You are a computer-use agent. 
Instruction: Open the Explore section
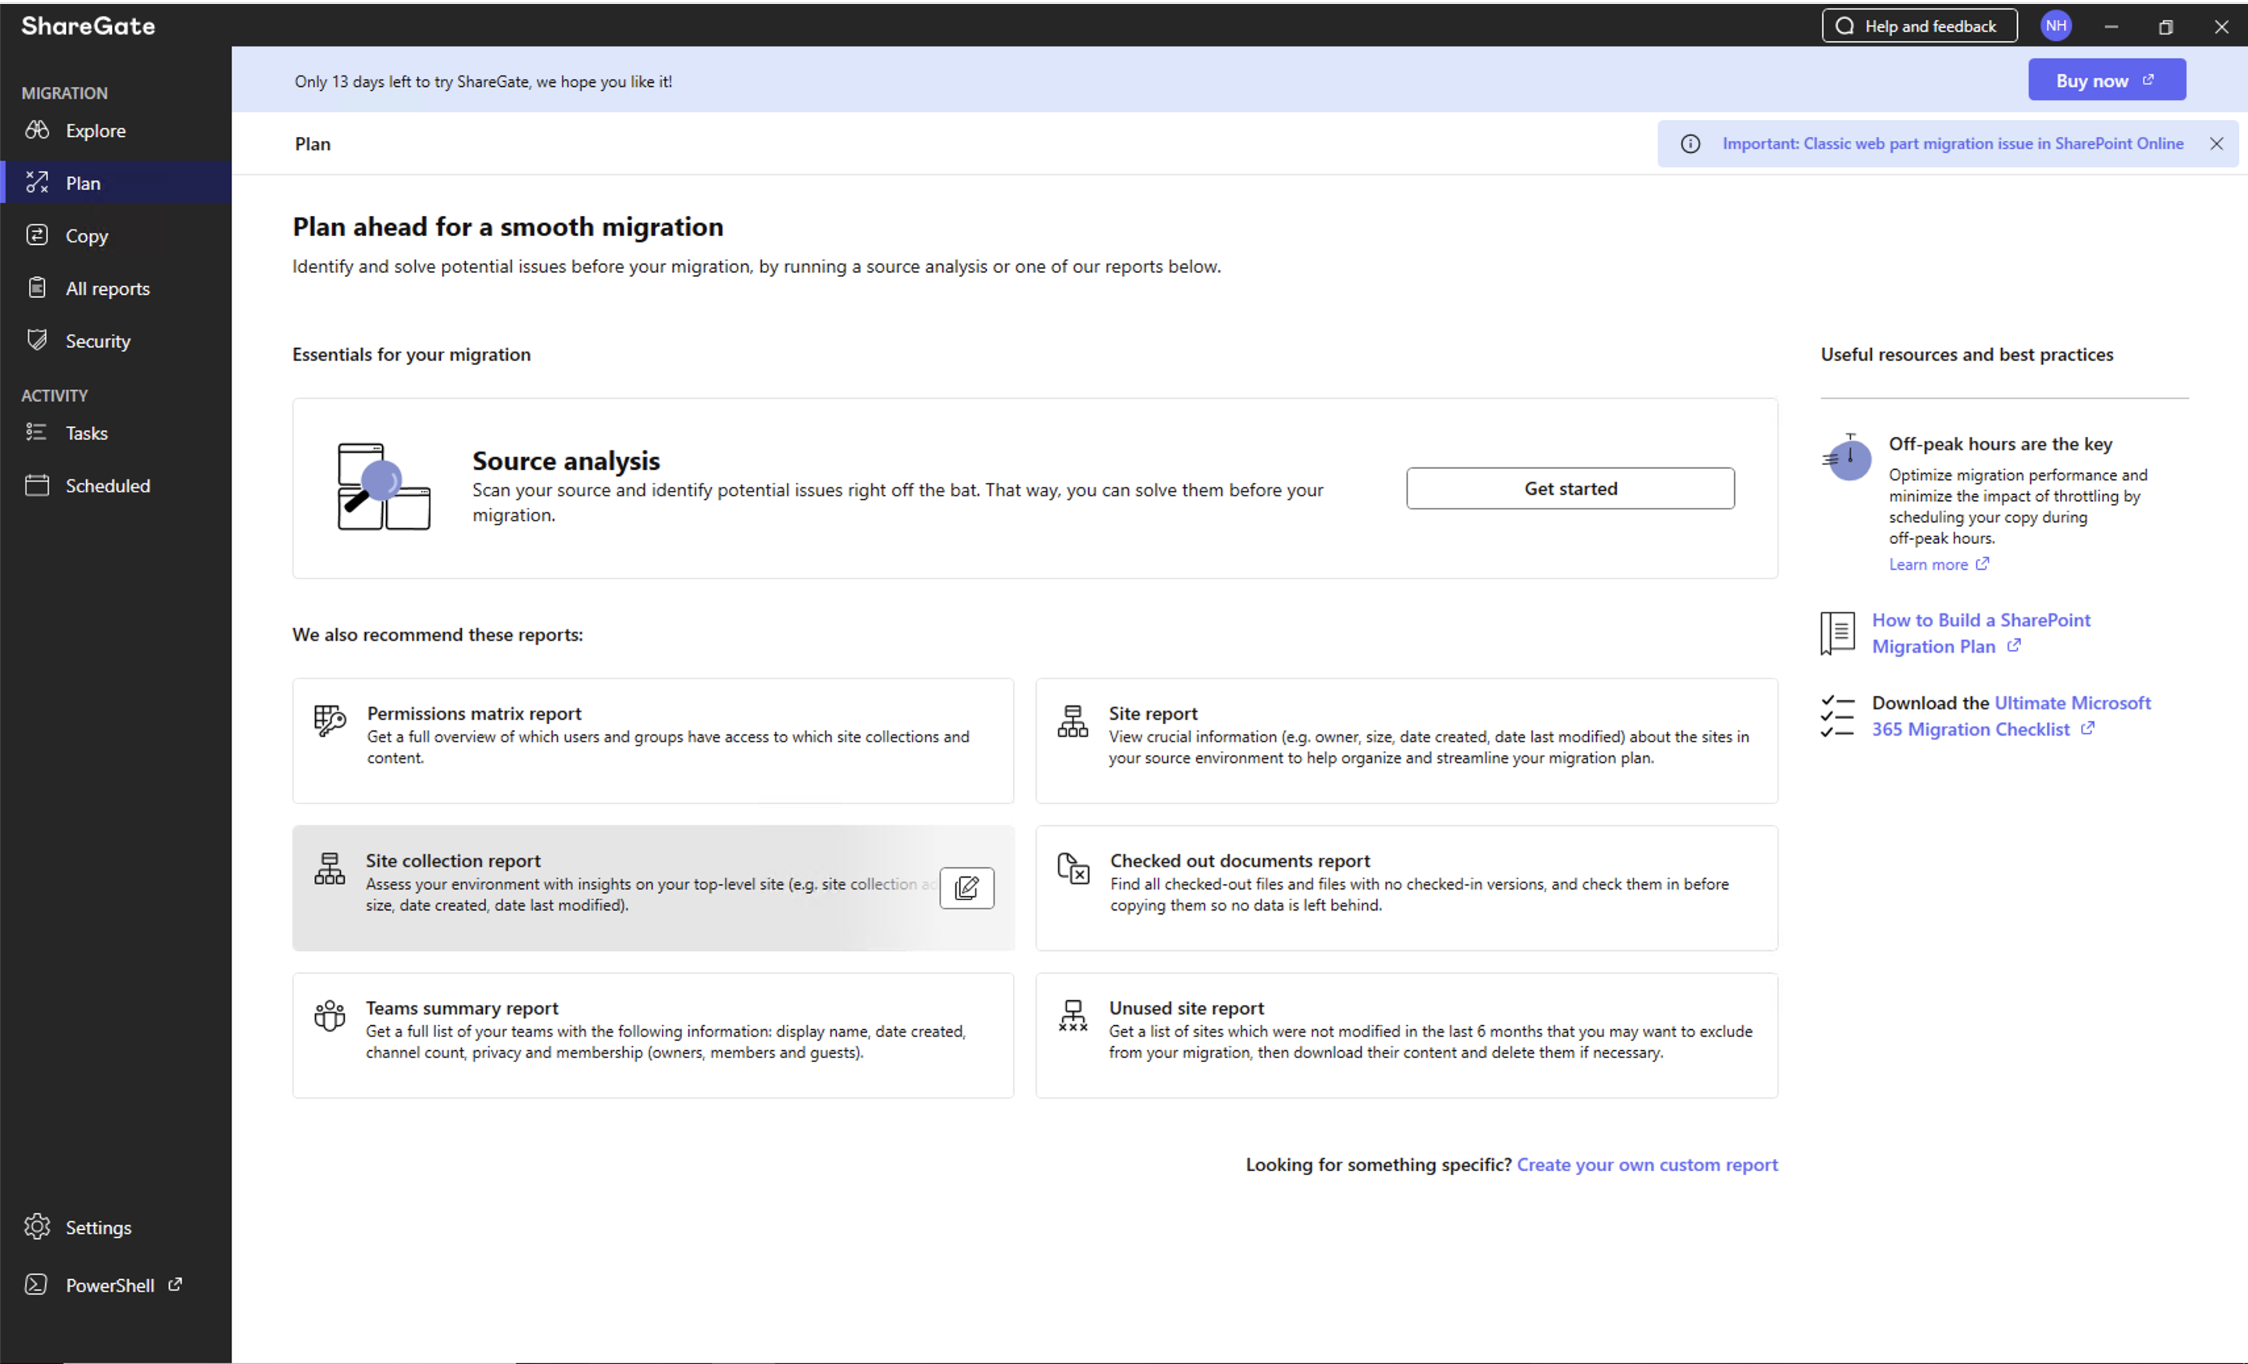[116, 130]
